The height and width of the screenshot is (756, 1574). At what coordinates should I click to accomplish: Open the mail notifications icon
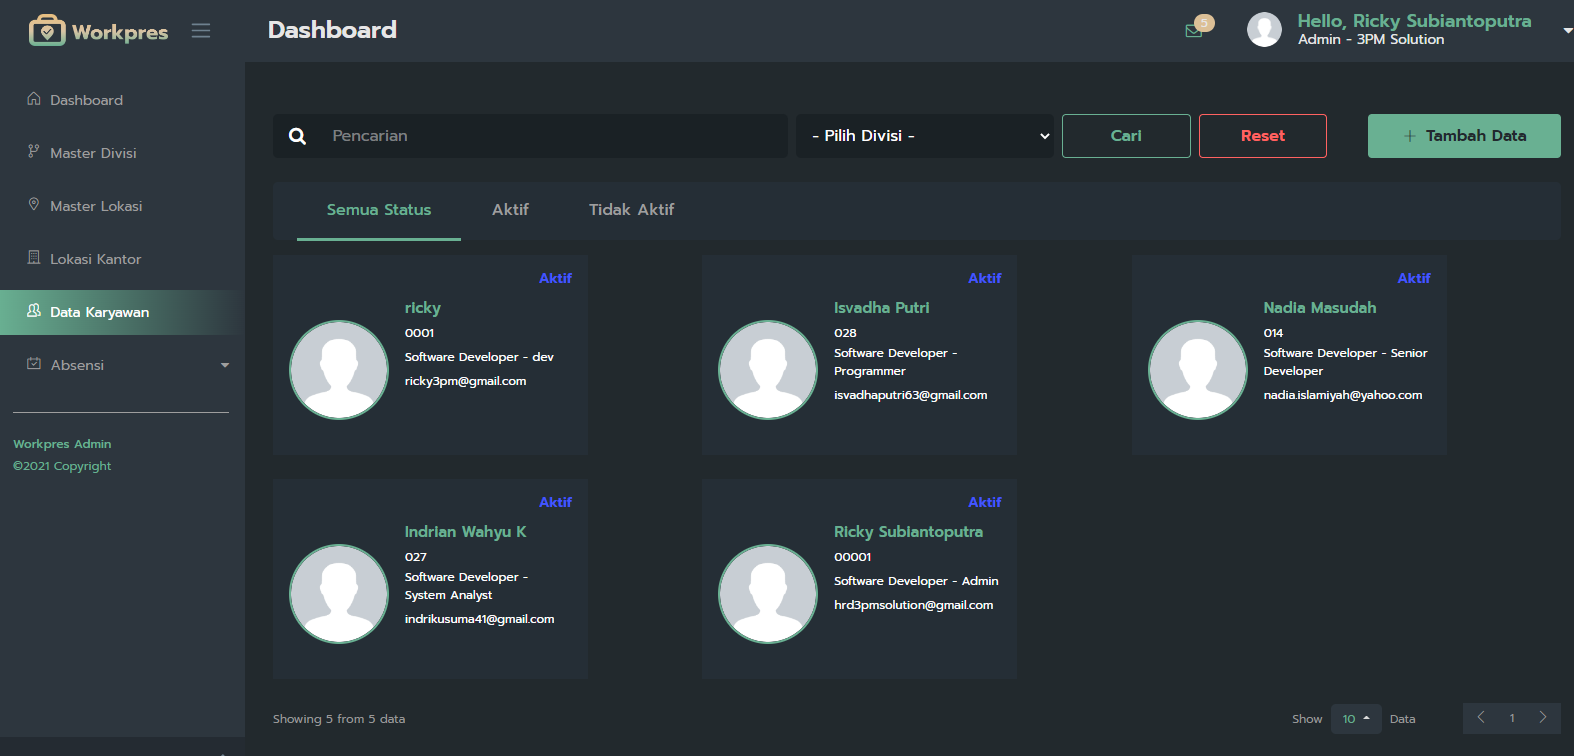point(1193,31)
